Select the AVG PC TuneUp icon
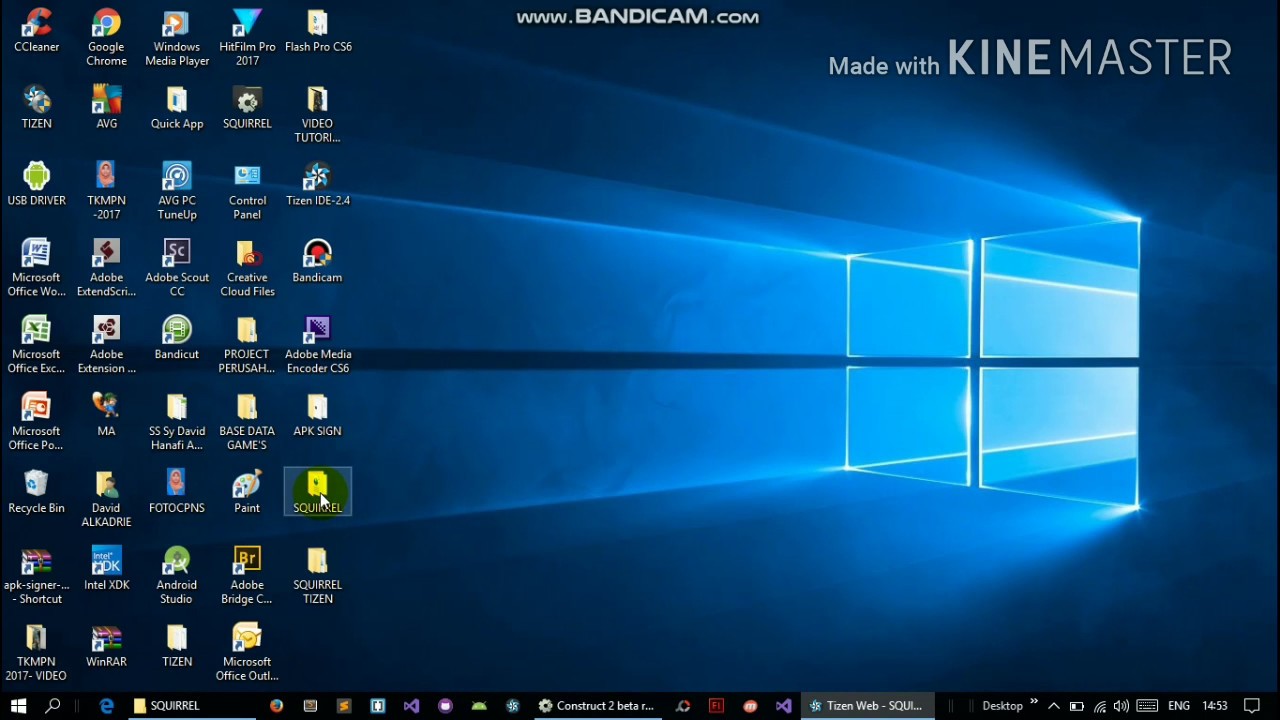 (177, 191)
